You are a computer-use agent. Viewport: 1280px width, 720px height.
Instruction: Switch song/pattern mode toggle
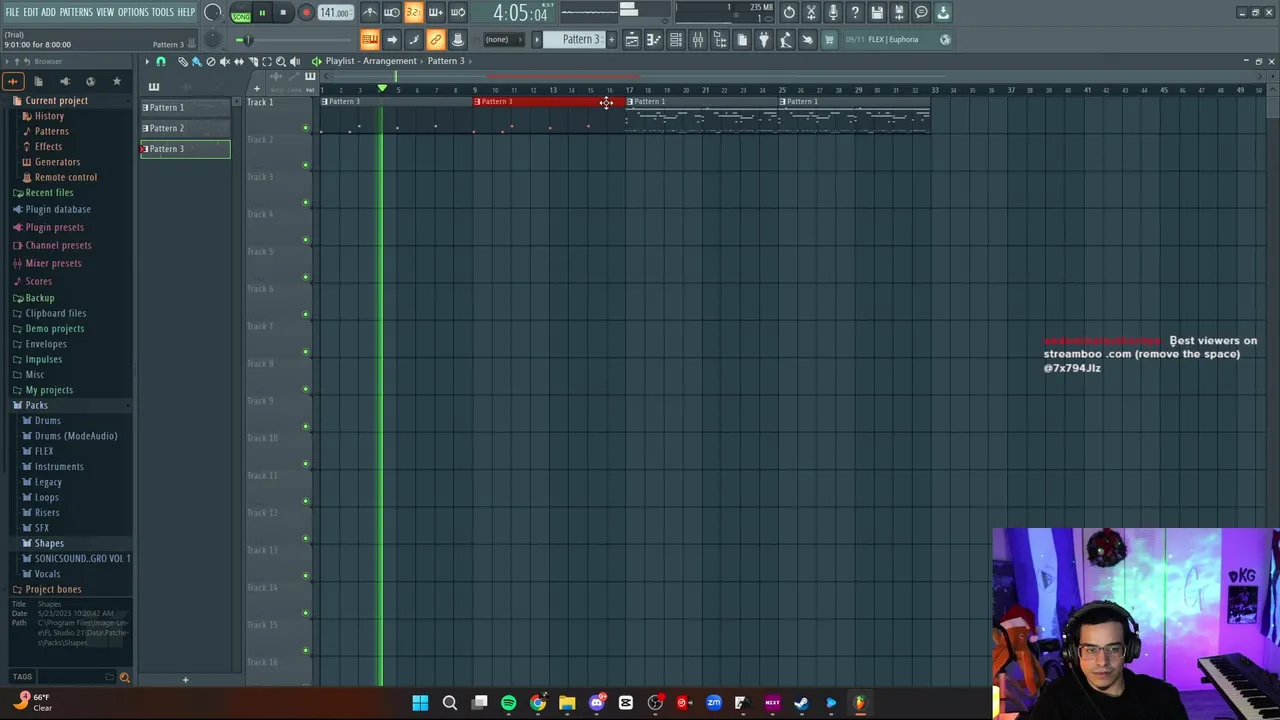point(241,13)
